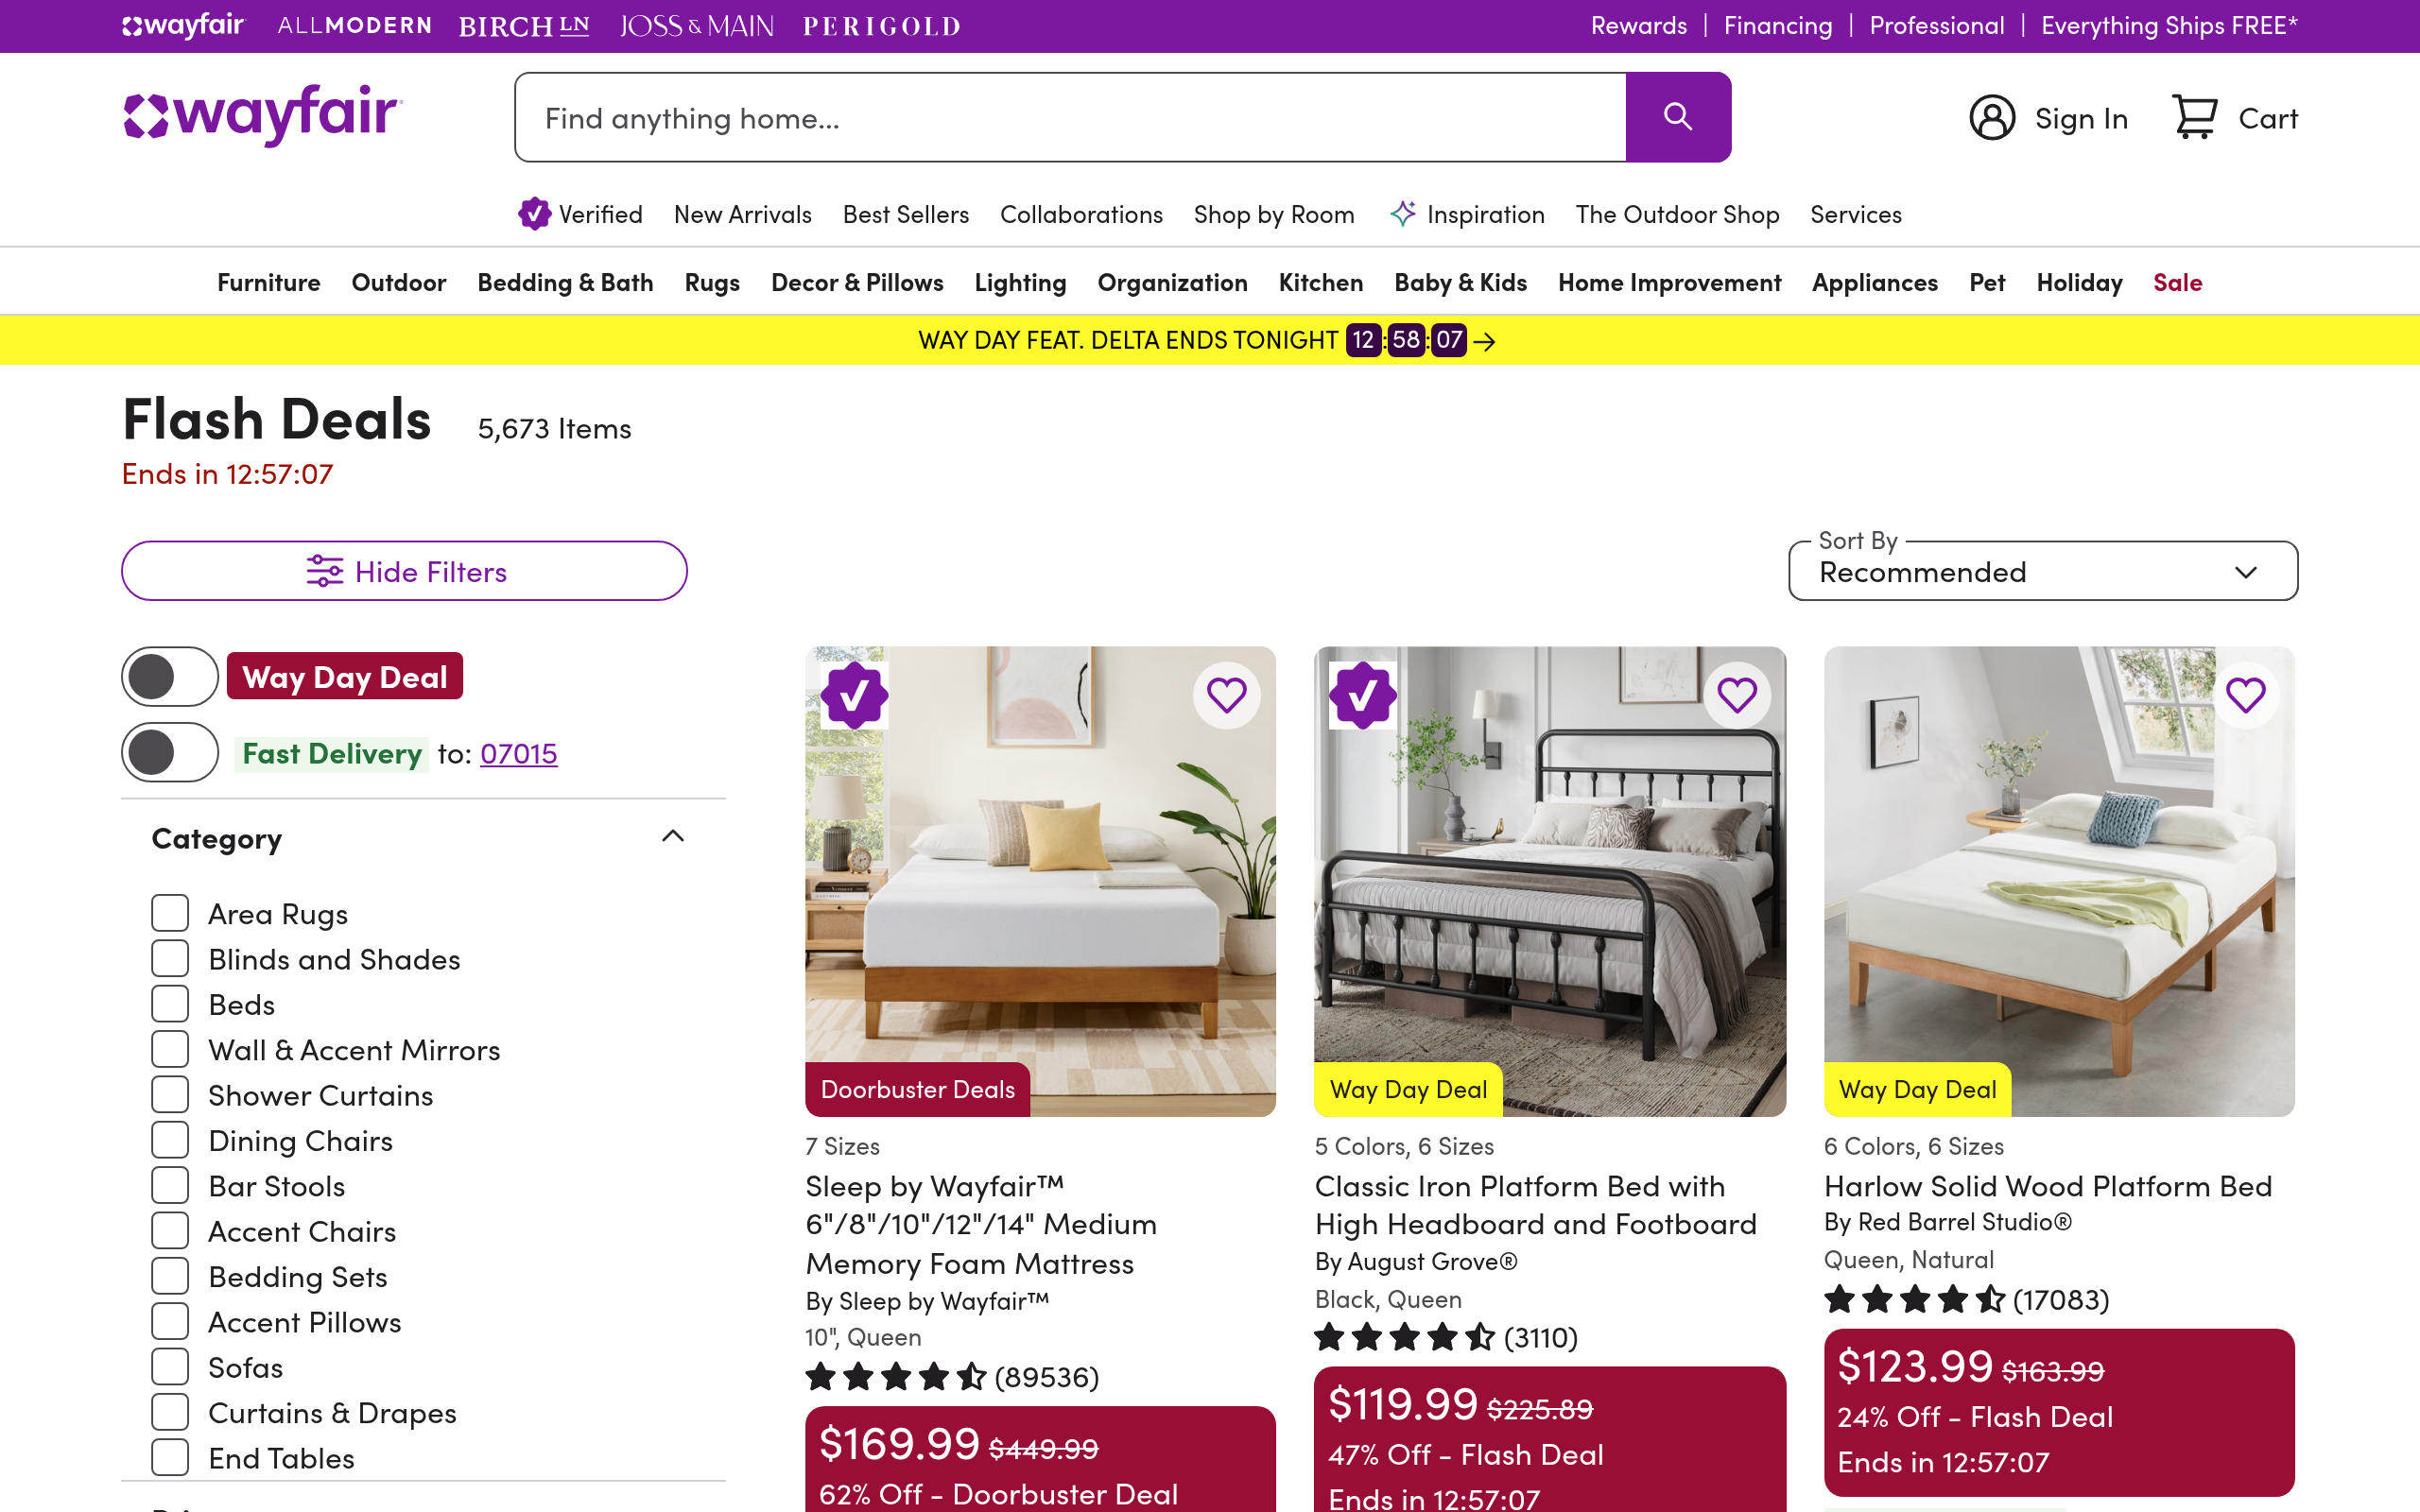Open the Sort By Recommended dropdown
The width and height of the screenshot is (2420, 1512).
click(2042, 572)
